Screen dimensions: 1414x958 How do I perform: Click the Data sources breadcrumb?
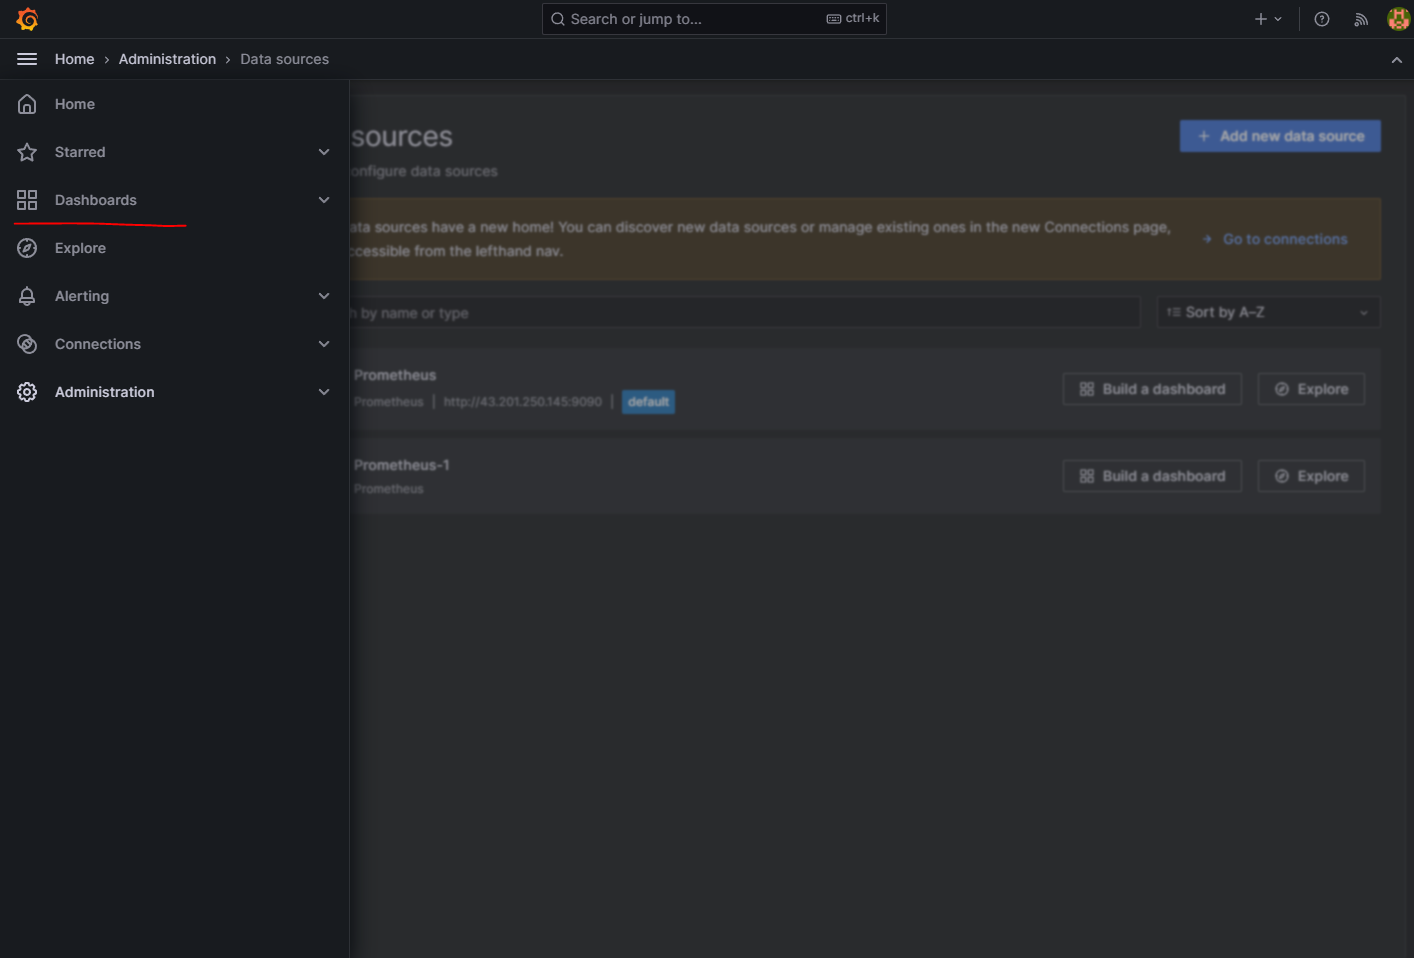(x=284, y=59)
